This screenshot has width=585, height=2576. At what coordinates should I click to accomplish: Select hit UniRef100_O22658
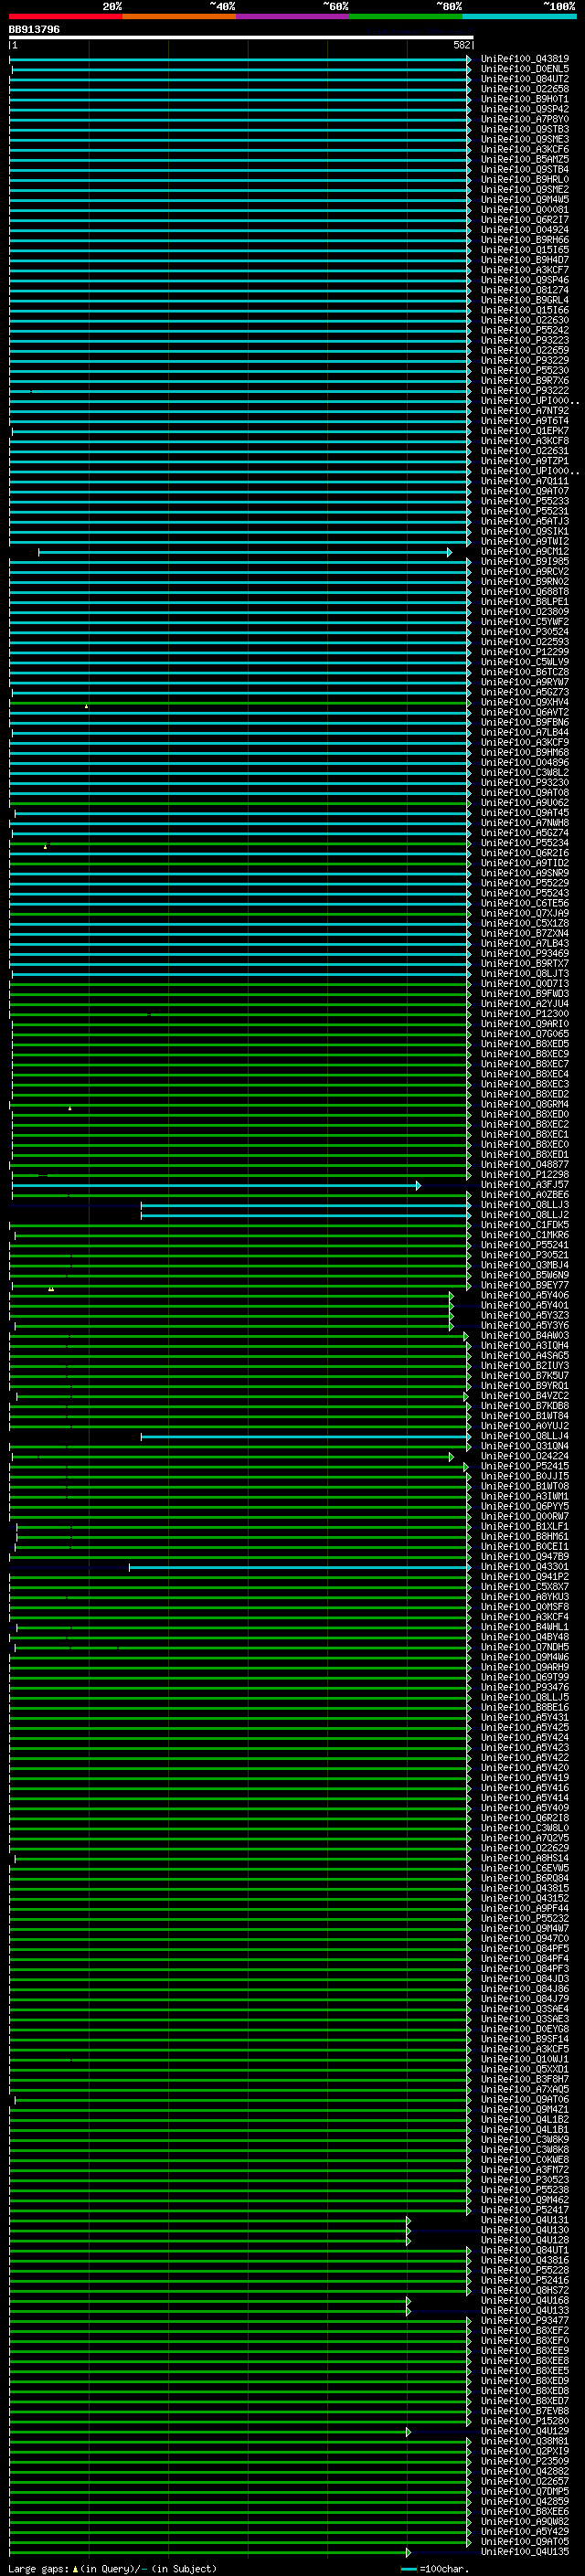click(x=525, y=89)
